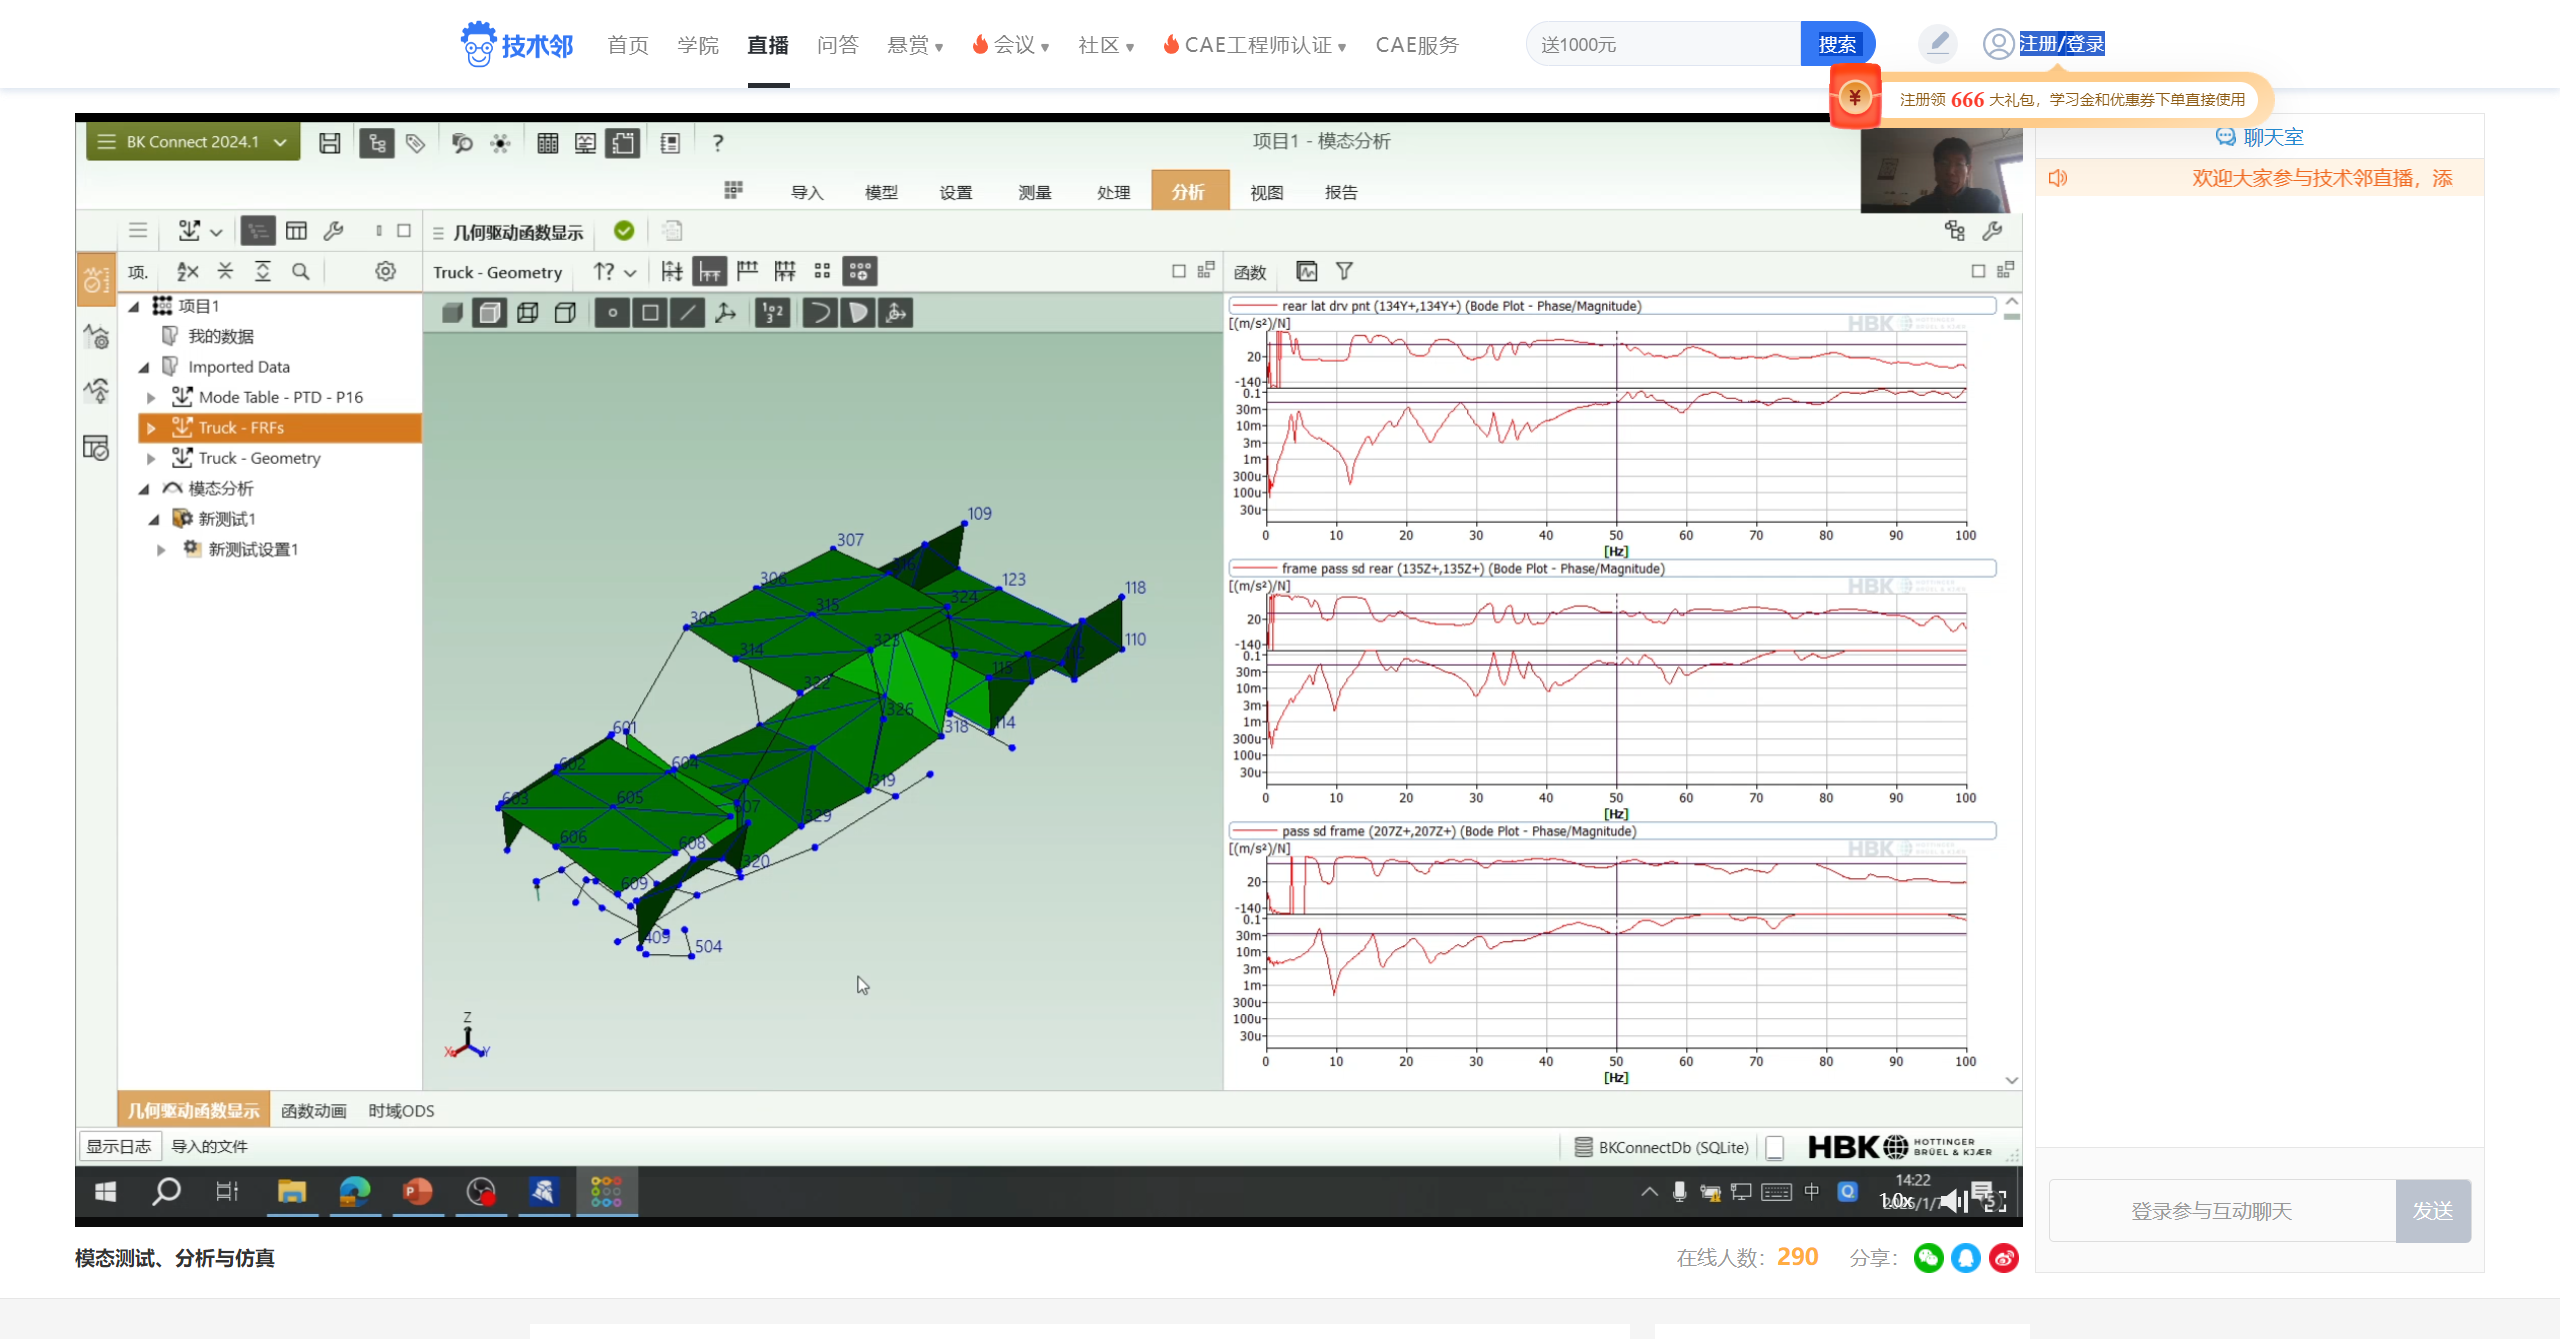2560x1339 pixels.
Task: Collapse the 项目1 tree node
Action: click(x=134, y=306)
